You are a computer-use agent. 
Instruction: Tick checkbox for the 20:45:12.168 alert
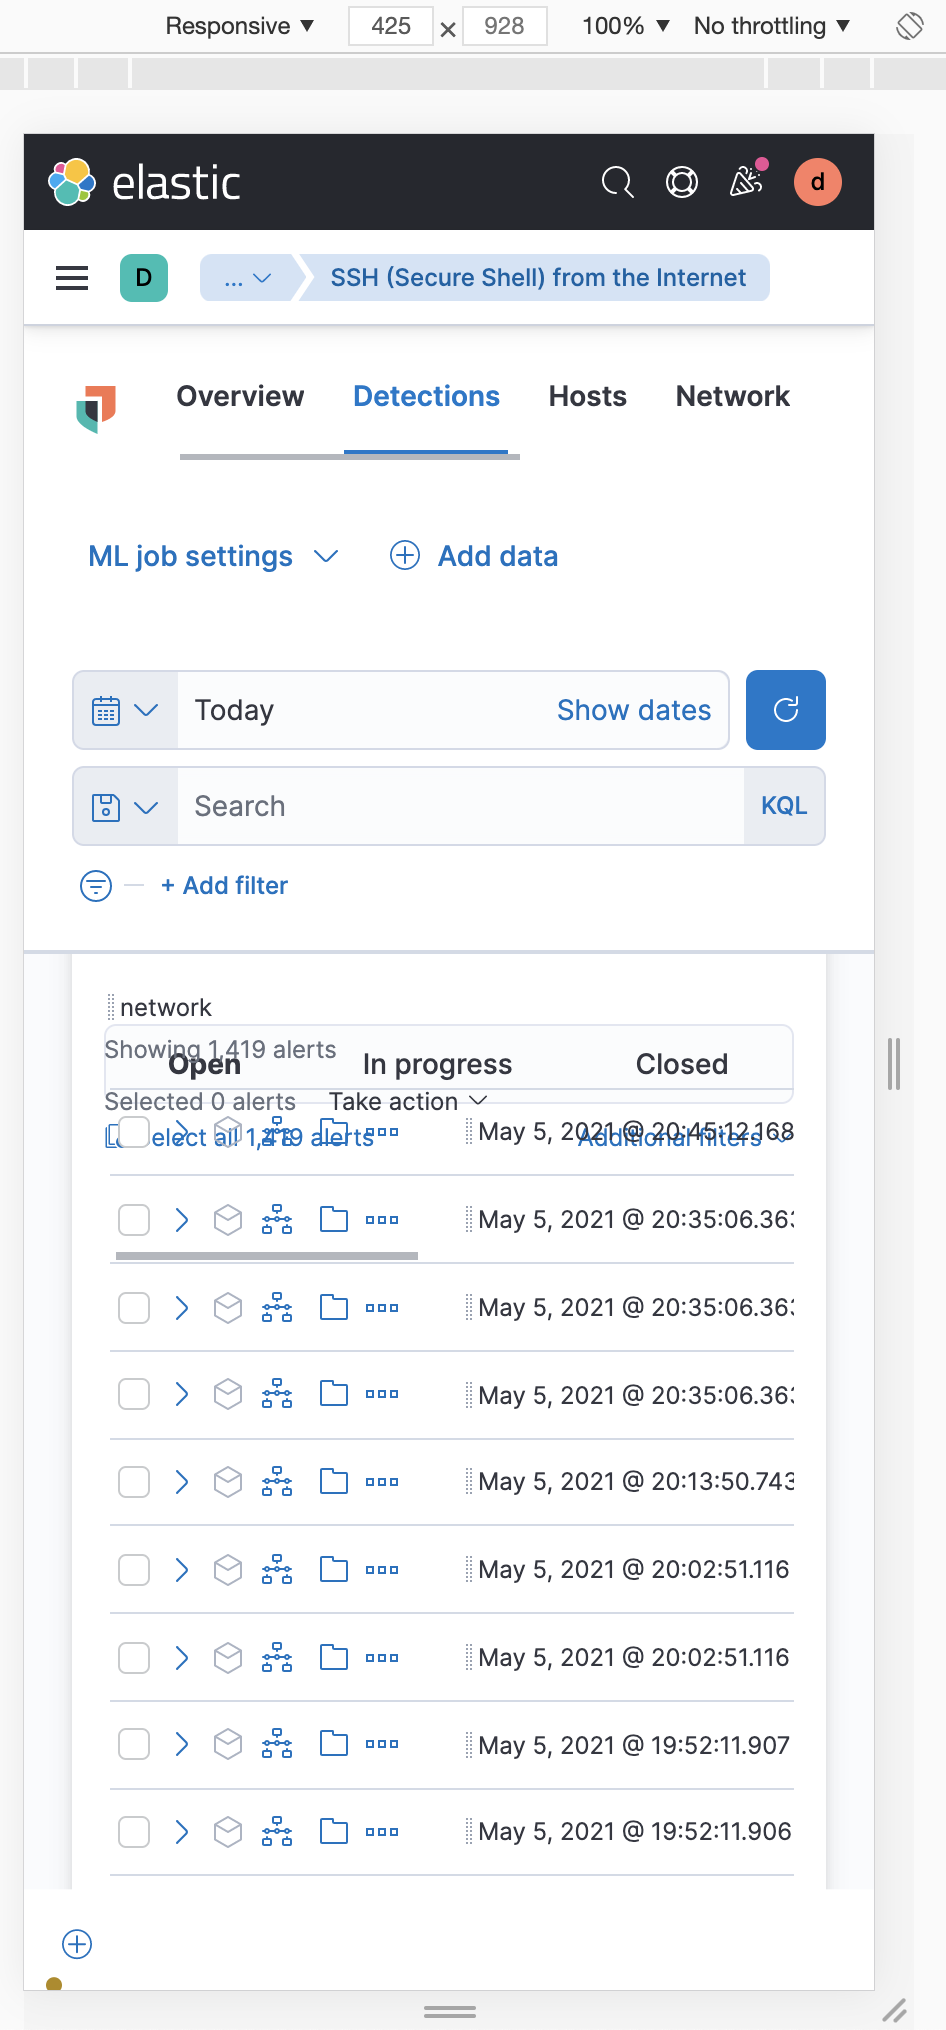tap(134, 1132)
